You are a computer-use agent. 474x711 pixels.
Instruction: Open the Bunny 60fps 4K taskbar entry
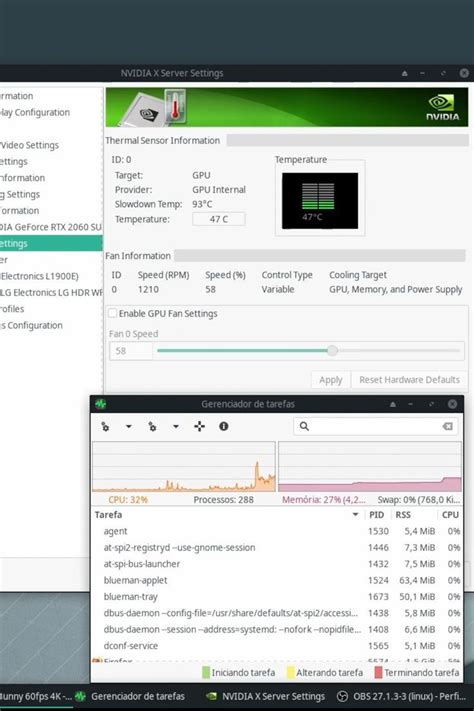[35, 696]
